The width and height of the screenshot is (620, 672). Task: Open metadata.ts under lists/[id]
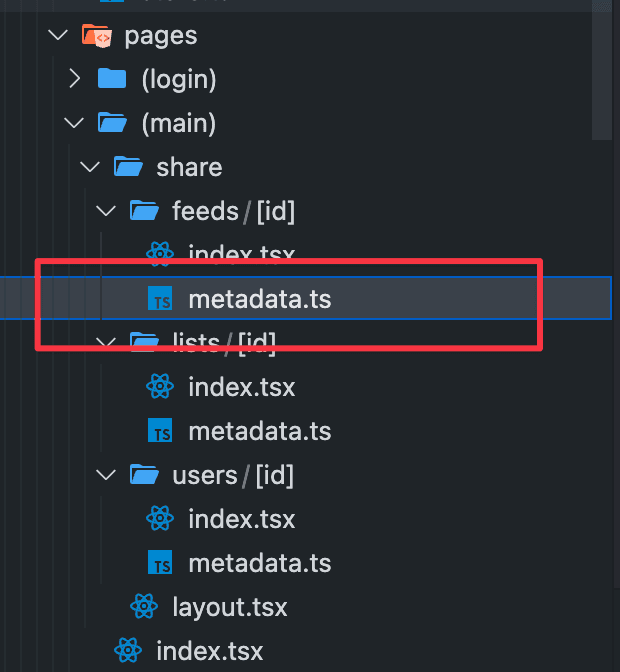pyautogui.click(x=259, y=431)
